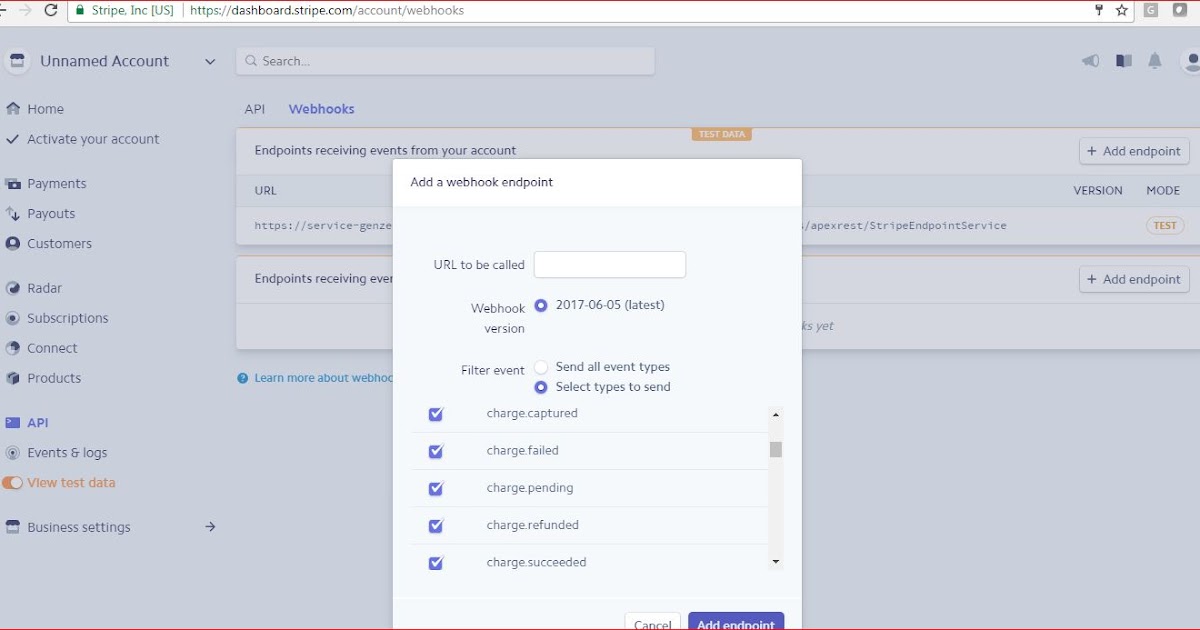Switch to the Webhooks tab
Screen dimensions: 1200x630
tap(321, 108)
